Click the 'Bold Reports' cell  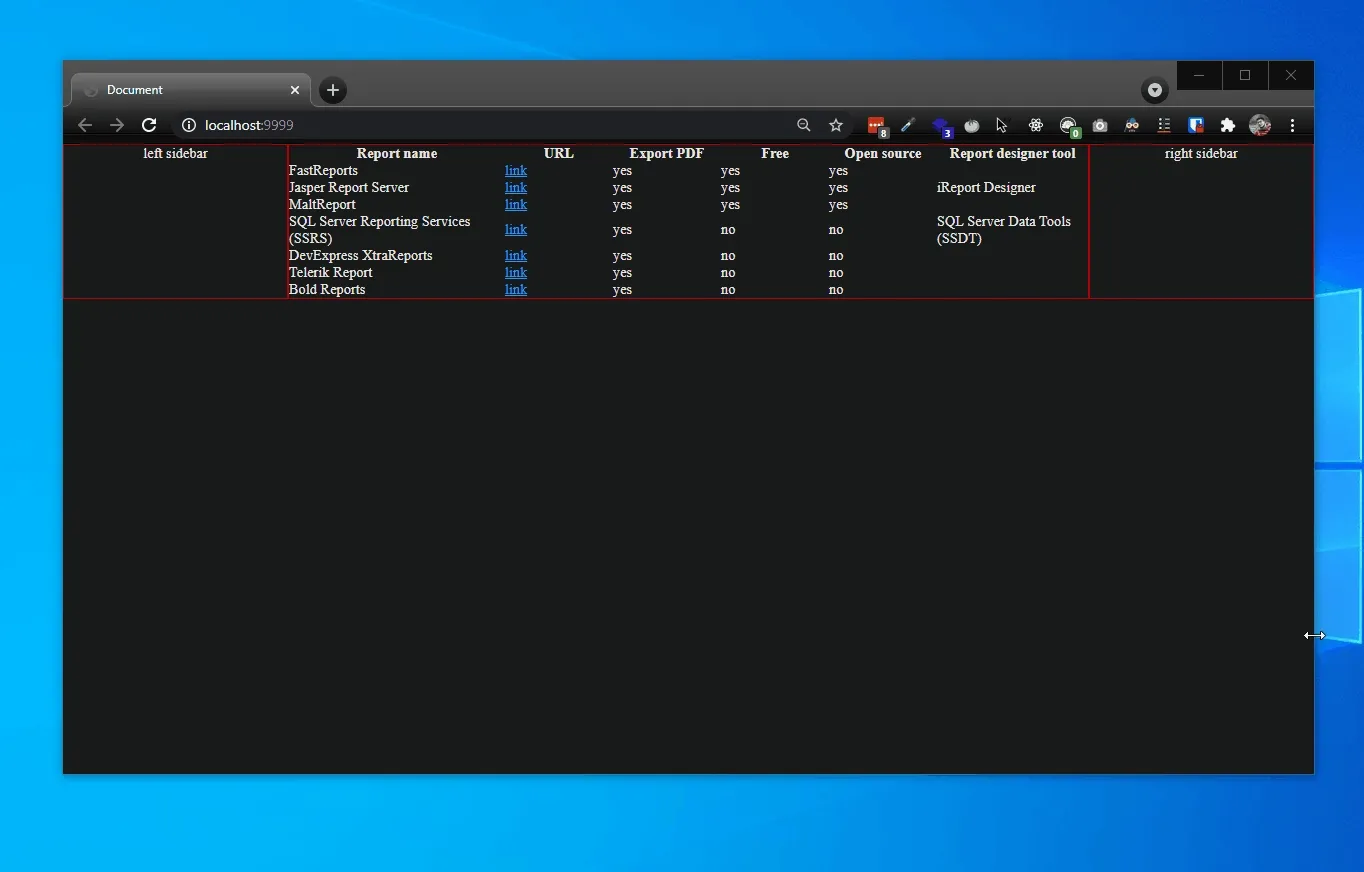tap(327, 290)
